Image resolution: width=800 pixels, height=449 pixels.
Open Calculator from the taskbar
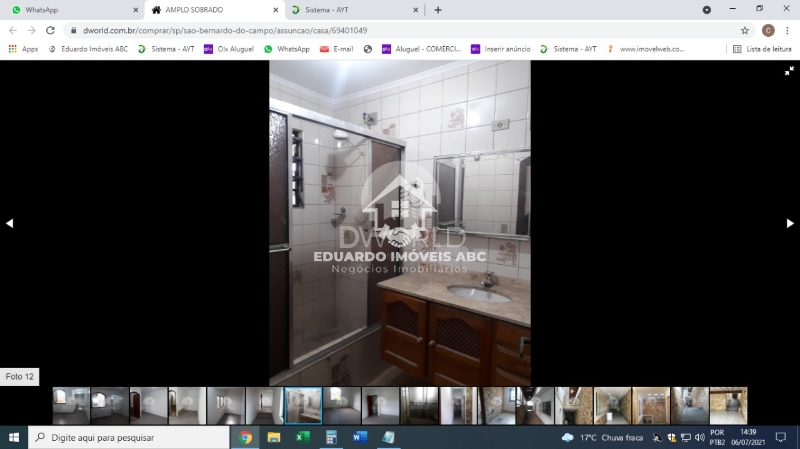pos(331,437)
